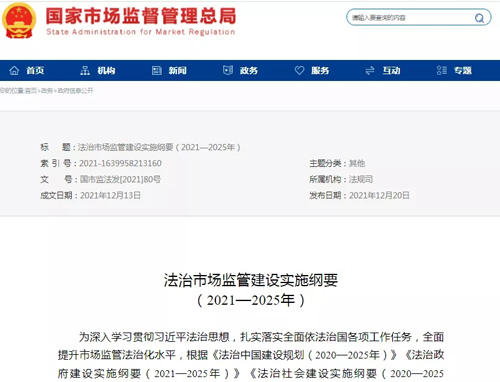This screenshot has width=500, height=382.
Task: Go to the 互动 navigation item
Action: [x=391, y=70]
